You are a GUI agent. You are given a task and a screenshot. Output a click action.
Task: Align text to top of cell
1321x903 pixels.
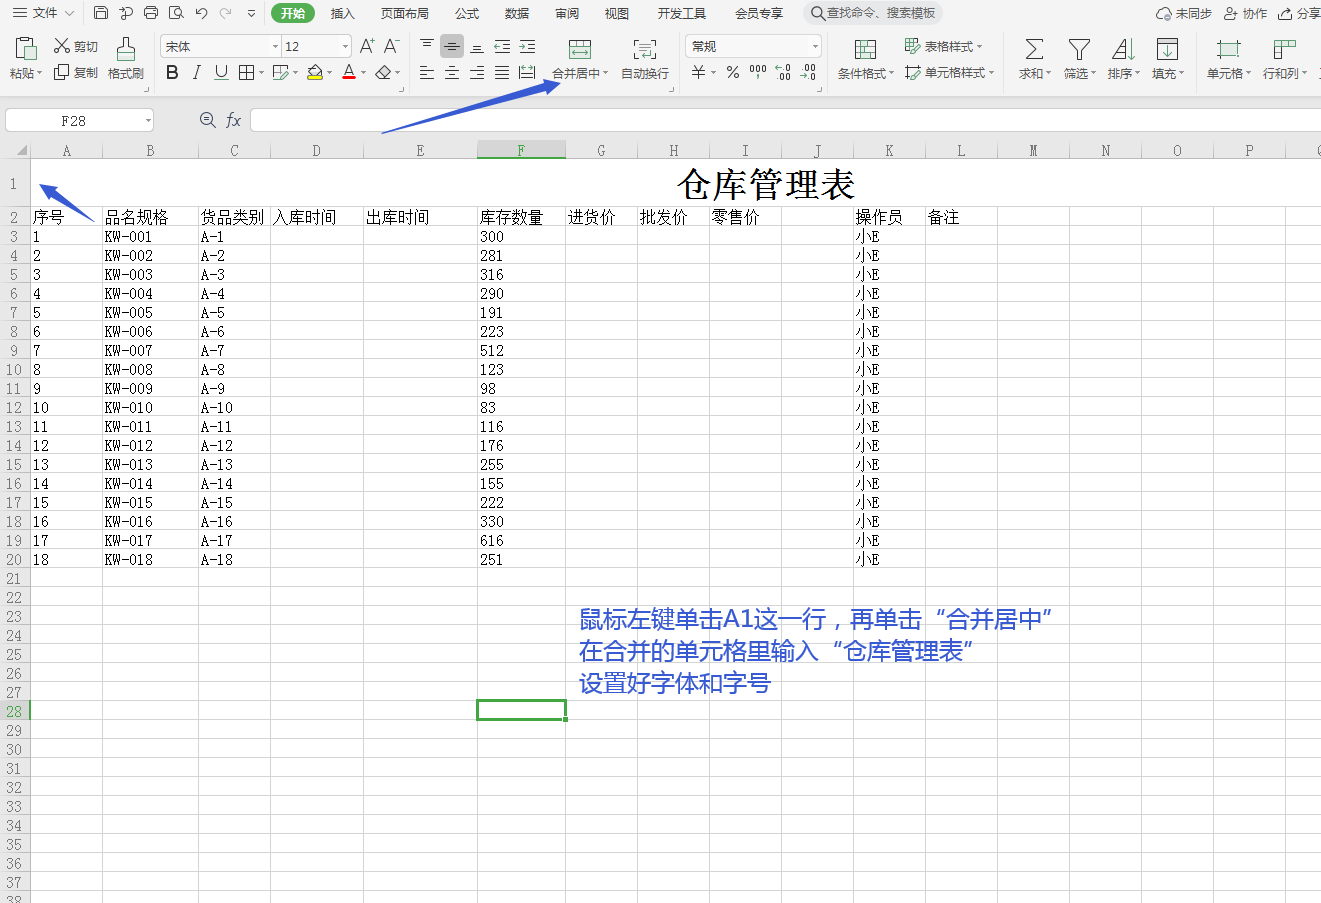427,46
